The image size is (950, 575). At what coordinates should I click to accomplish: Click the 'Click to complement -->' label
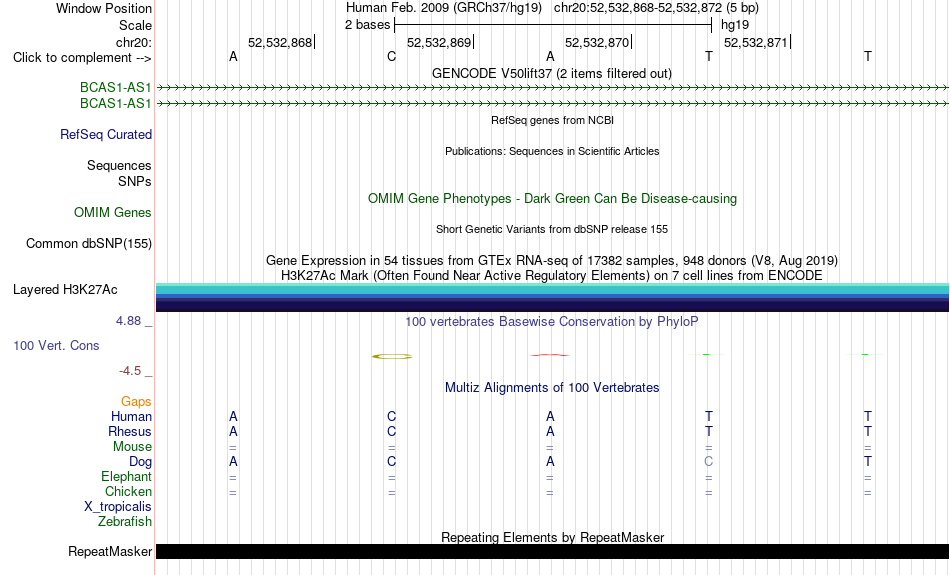82,58
